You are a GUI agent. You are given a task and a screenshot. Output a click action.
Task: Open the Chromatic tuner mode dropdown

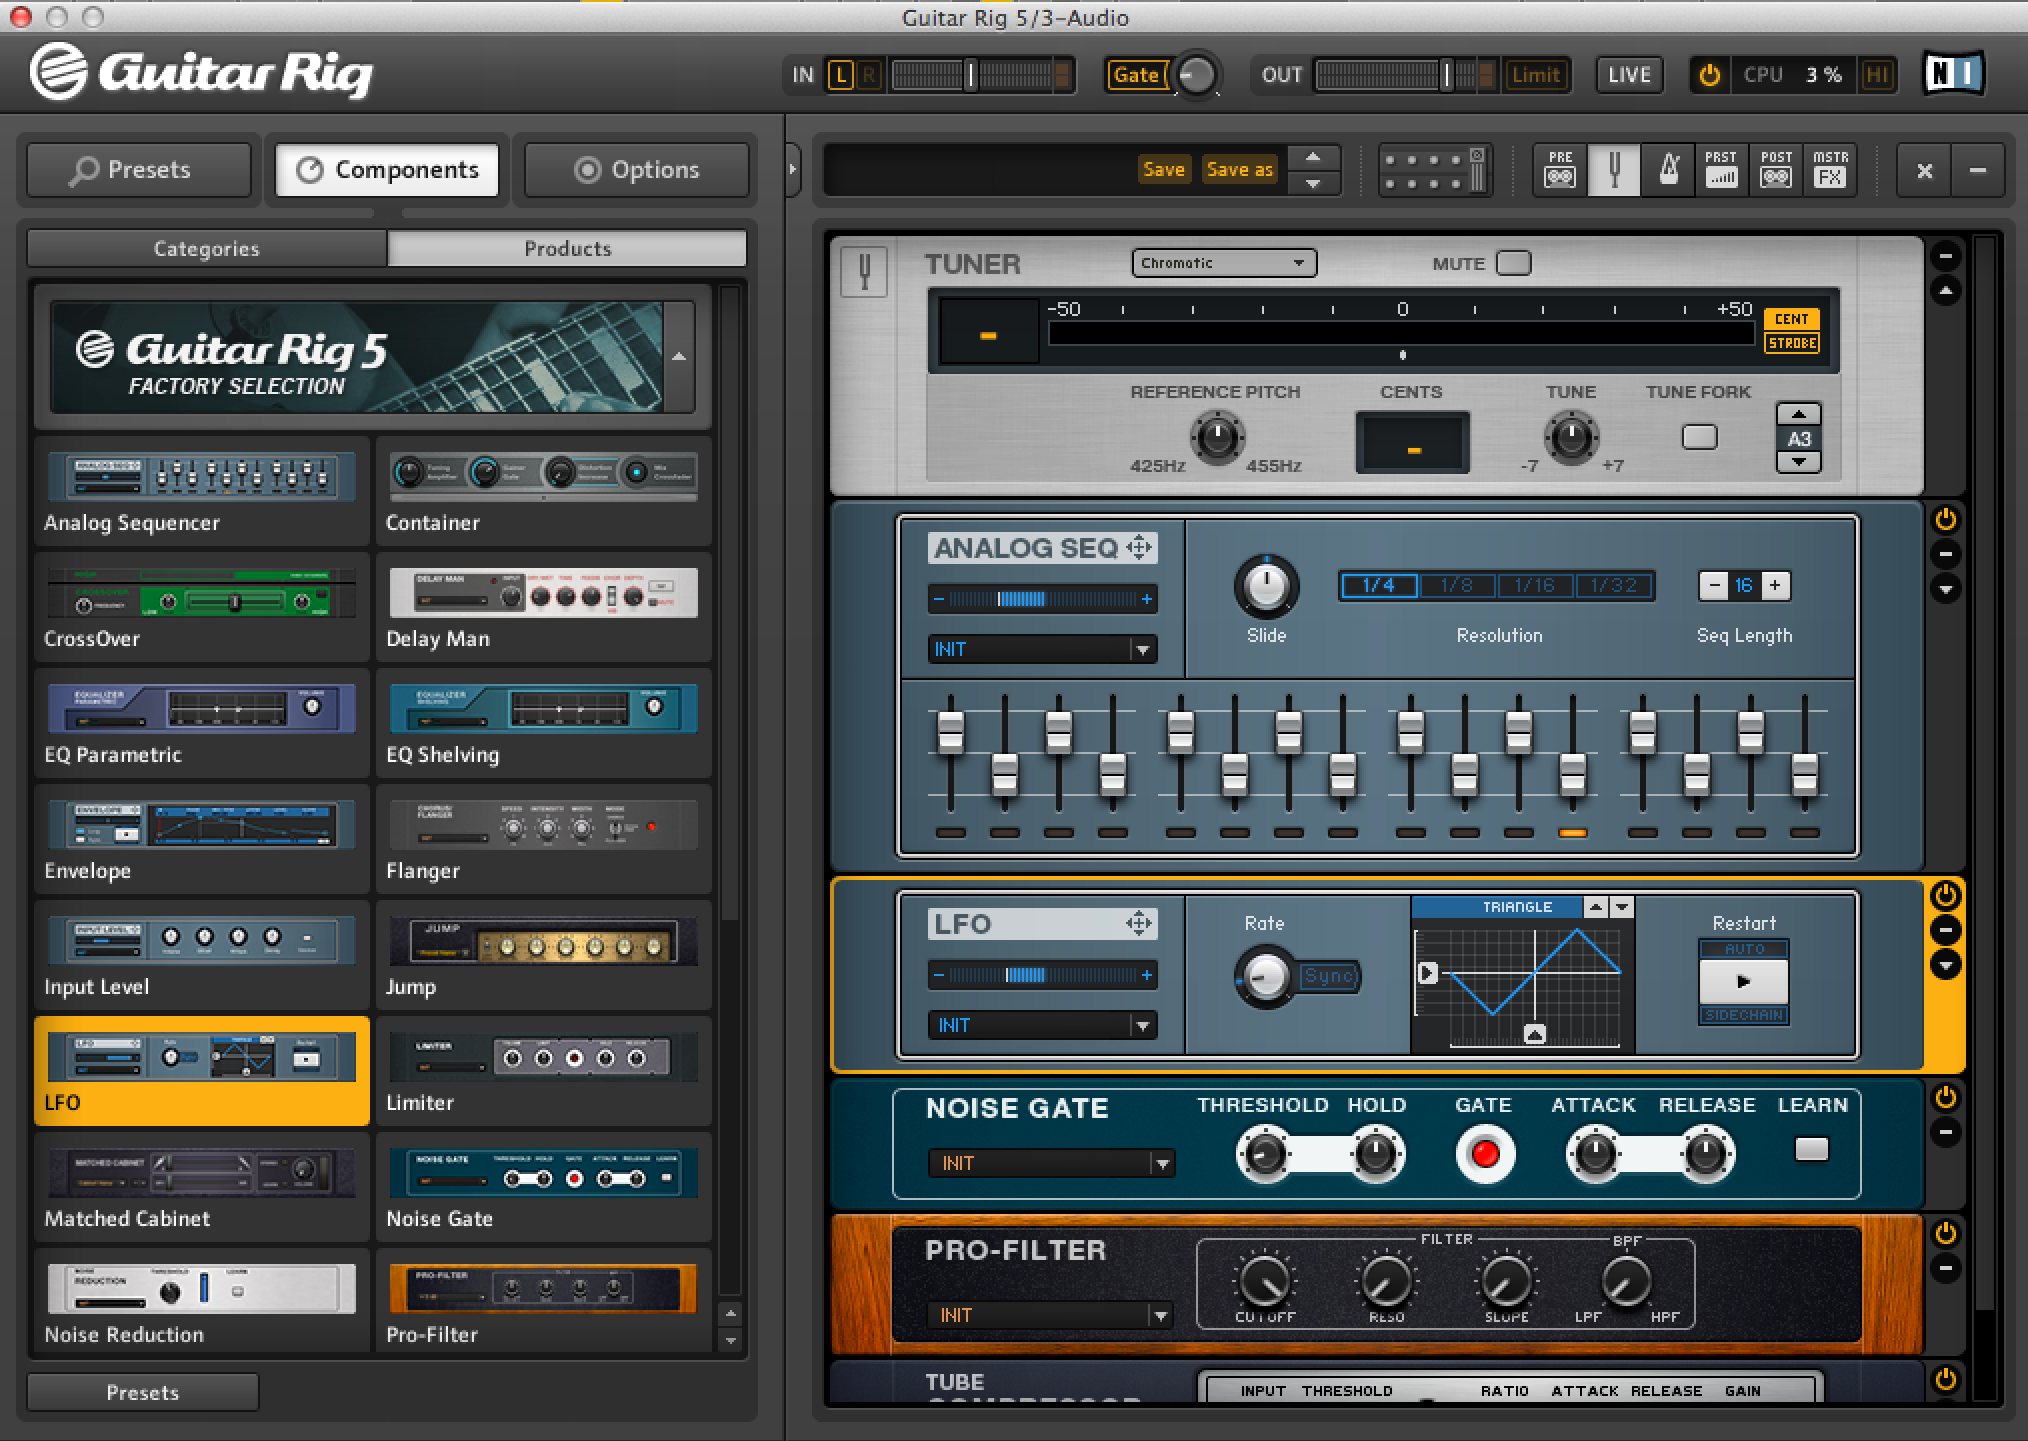click(x=1223, y=263)
